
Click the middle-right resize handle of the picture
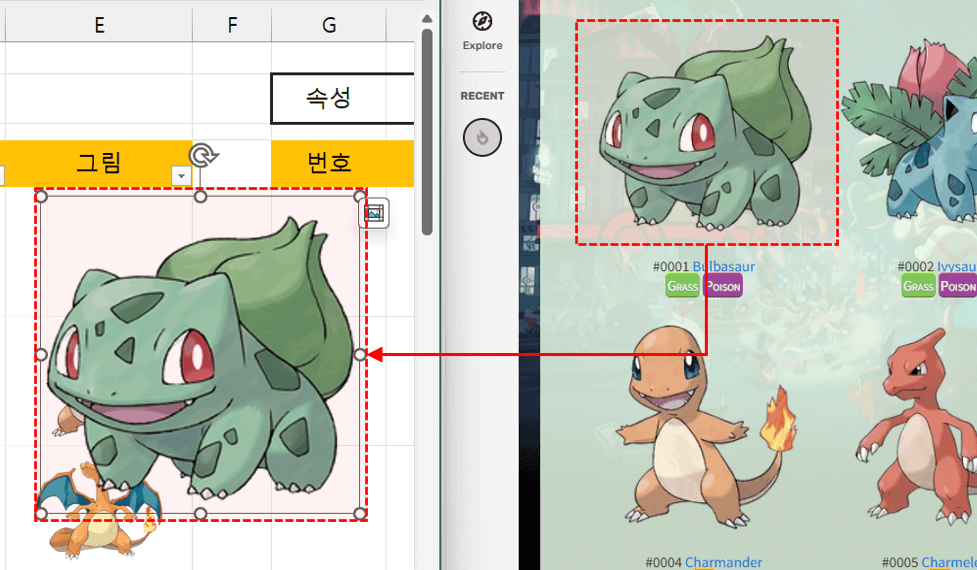point(360,354)
